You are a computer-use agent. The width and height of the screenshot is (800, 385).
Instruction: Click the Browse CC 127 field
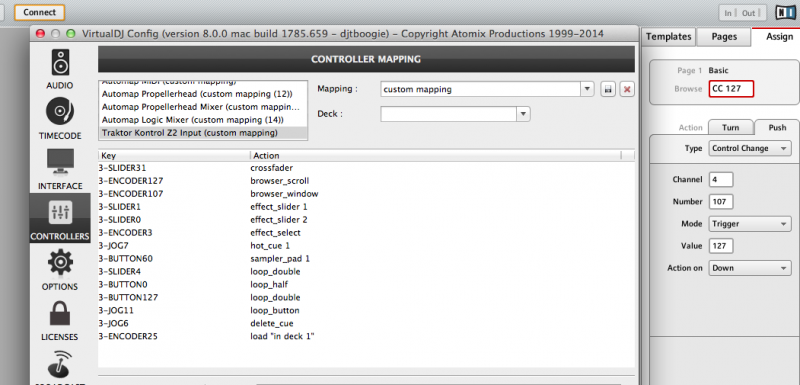coord(731,89)
